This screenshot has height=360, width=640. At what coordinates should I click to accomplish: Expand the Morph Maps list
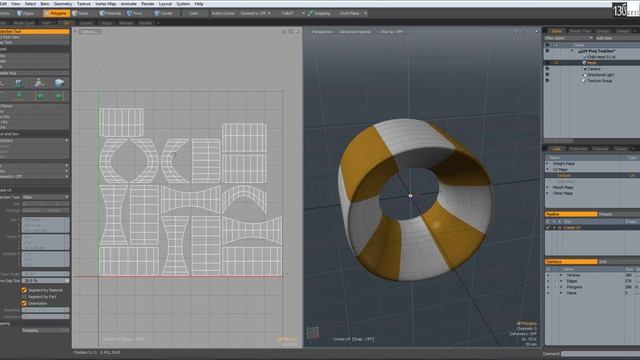[x=548, y=187]
